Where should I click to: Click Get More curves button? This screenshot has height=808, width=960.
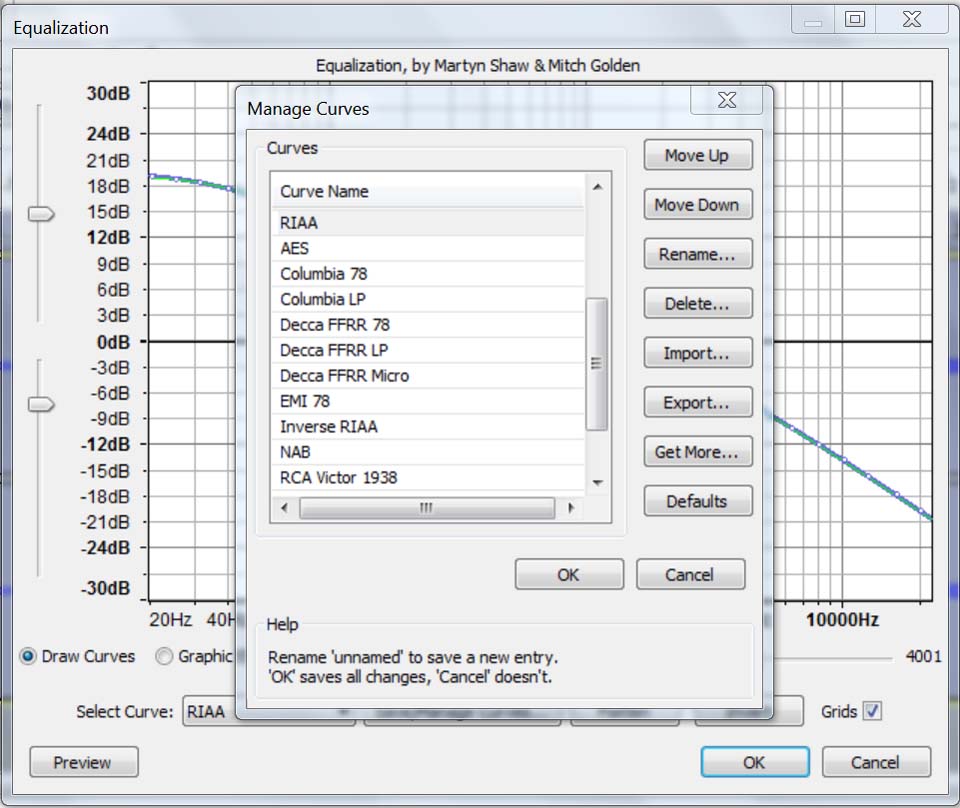click(x=697, y=453)
